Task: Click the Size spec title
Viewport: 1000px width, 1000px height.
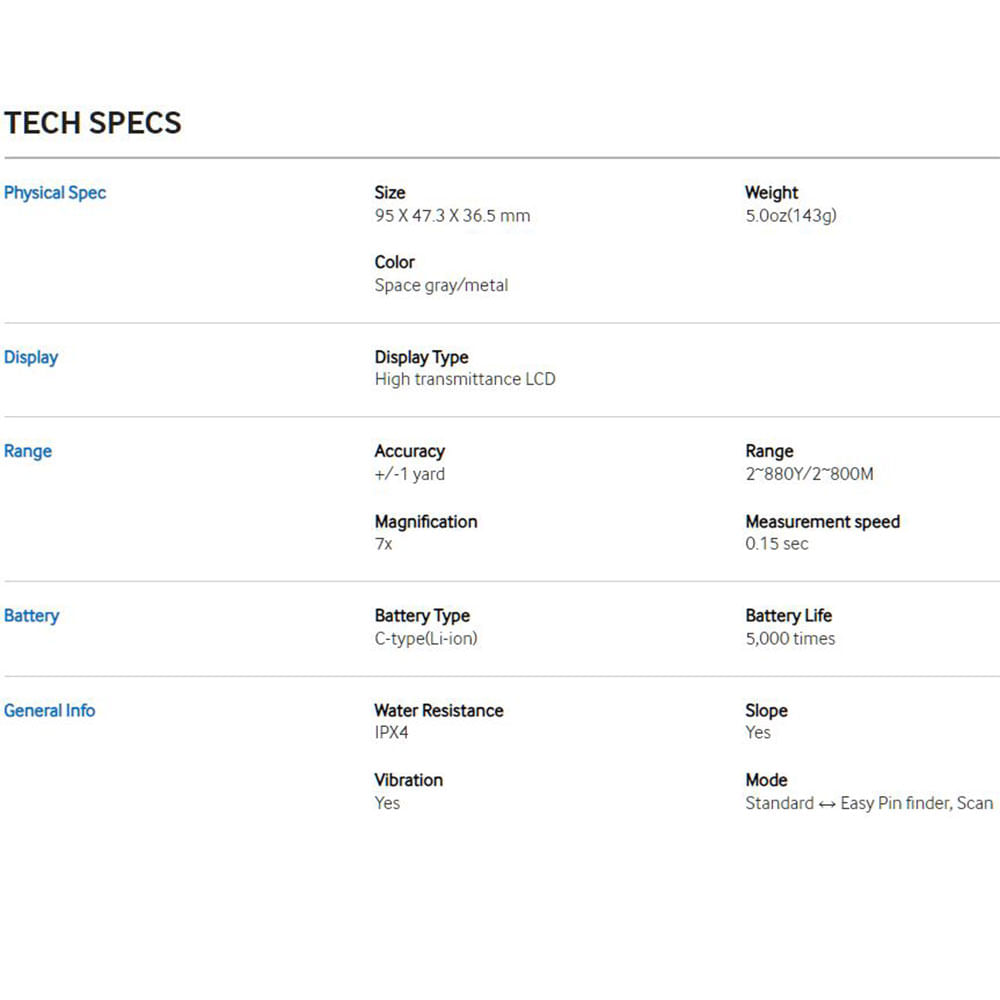Action: tap(390, 193)
